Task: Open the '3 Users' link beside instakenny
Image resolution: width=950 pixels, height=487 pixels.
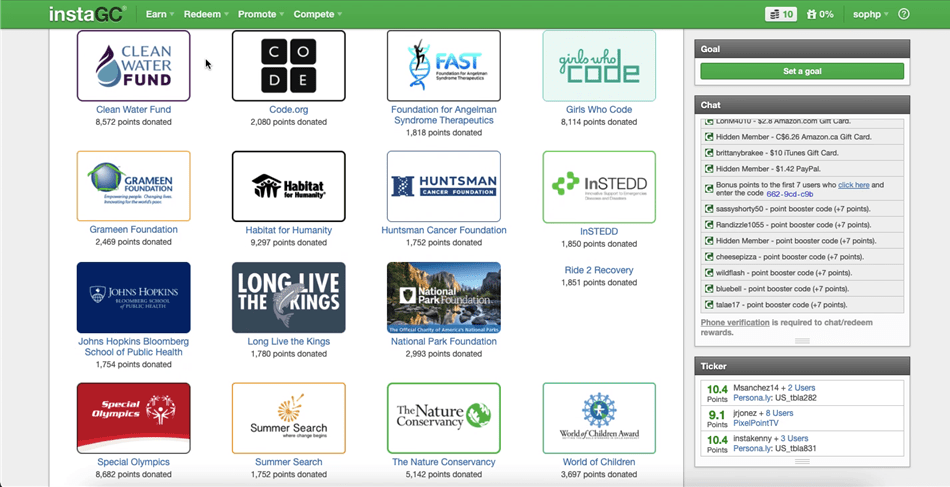Action: tap(794, 439)
